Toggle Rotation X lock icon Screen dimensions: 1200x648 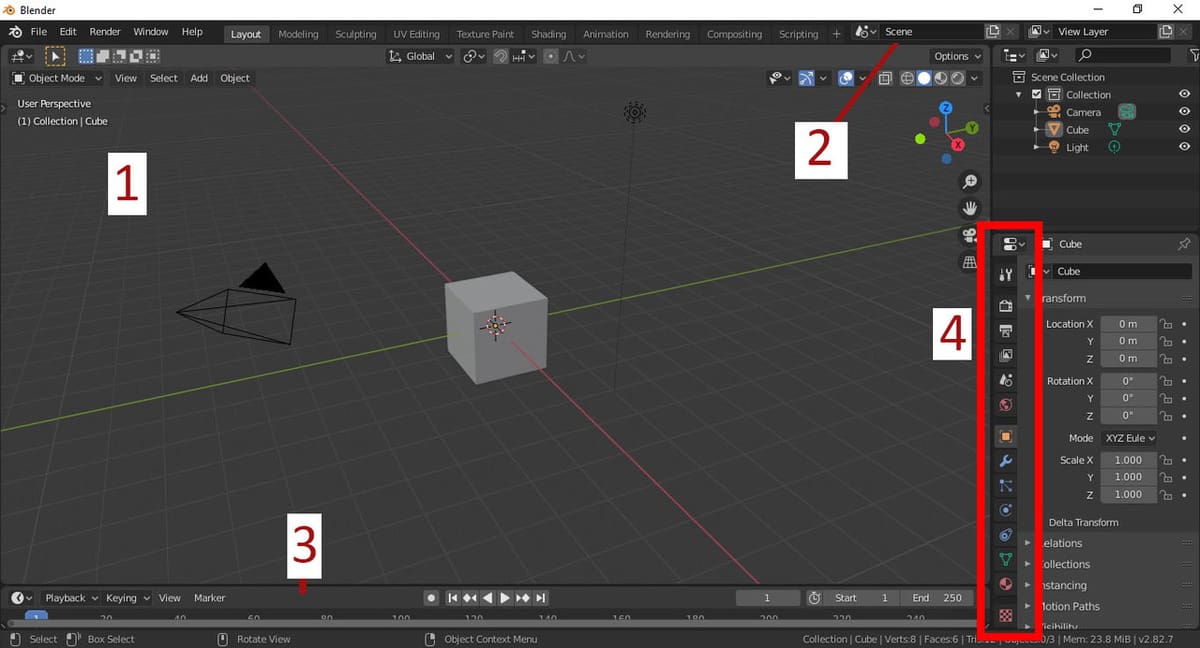pos(1166,381)
